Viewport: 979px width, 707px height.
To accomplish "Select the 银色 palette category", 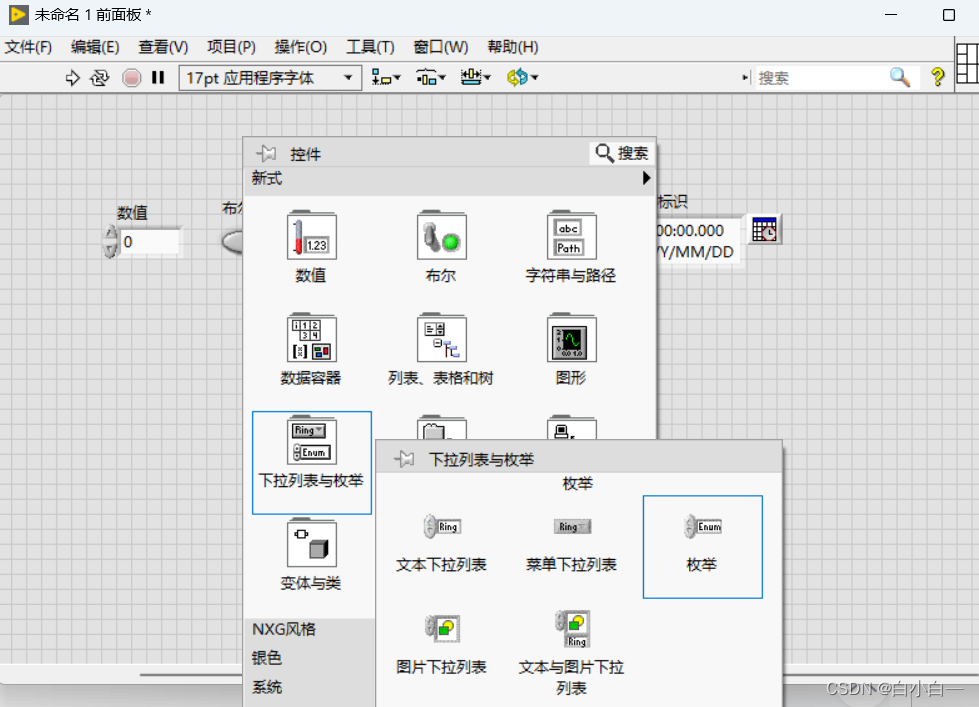I will pos(267,658).
